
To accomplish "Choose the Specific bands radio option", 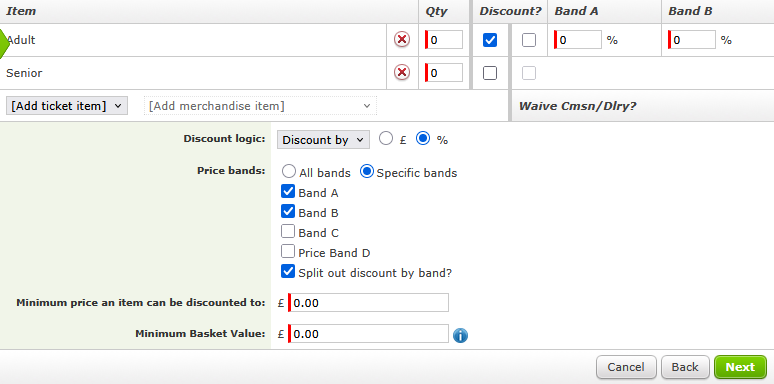I will pyautogui.click(x=367, y=172).
